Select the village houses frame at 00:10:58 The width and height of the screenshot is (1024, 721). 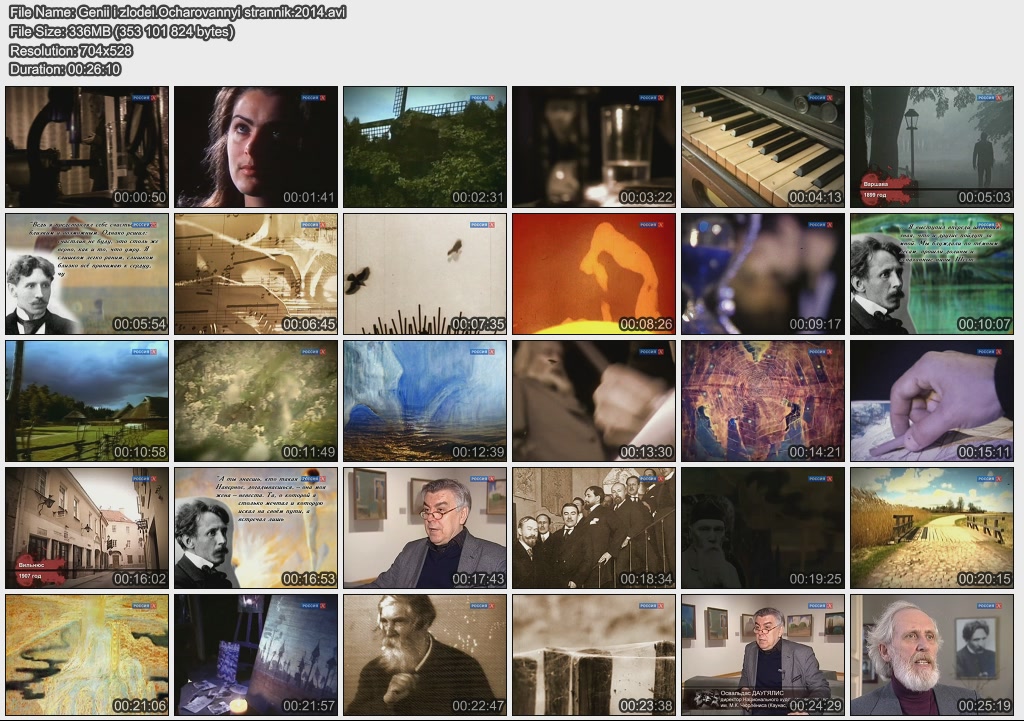point(87,400)
